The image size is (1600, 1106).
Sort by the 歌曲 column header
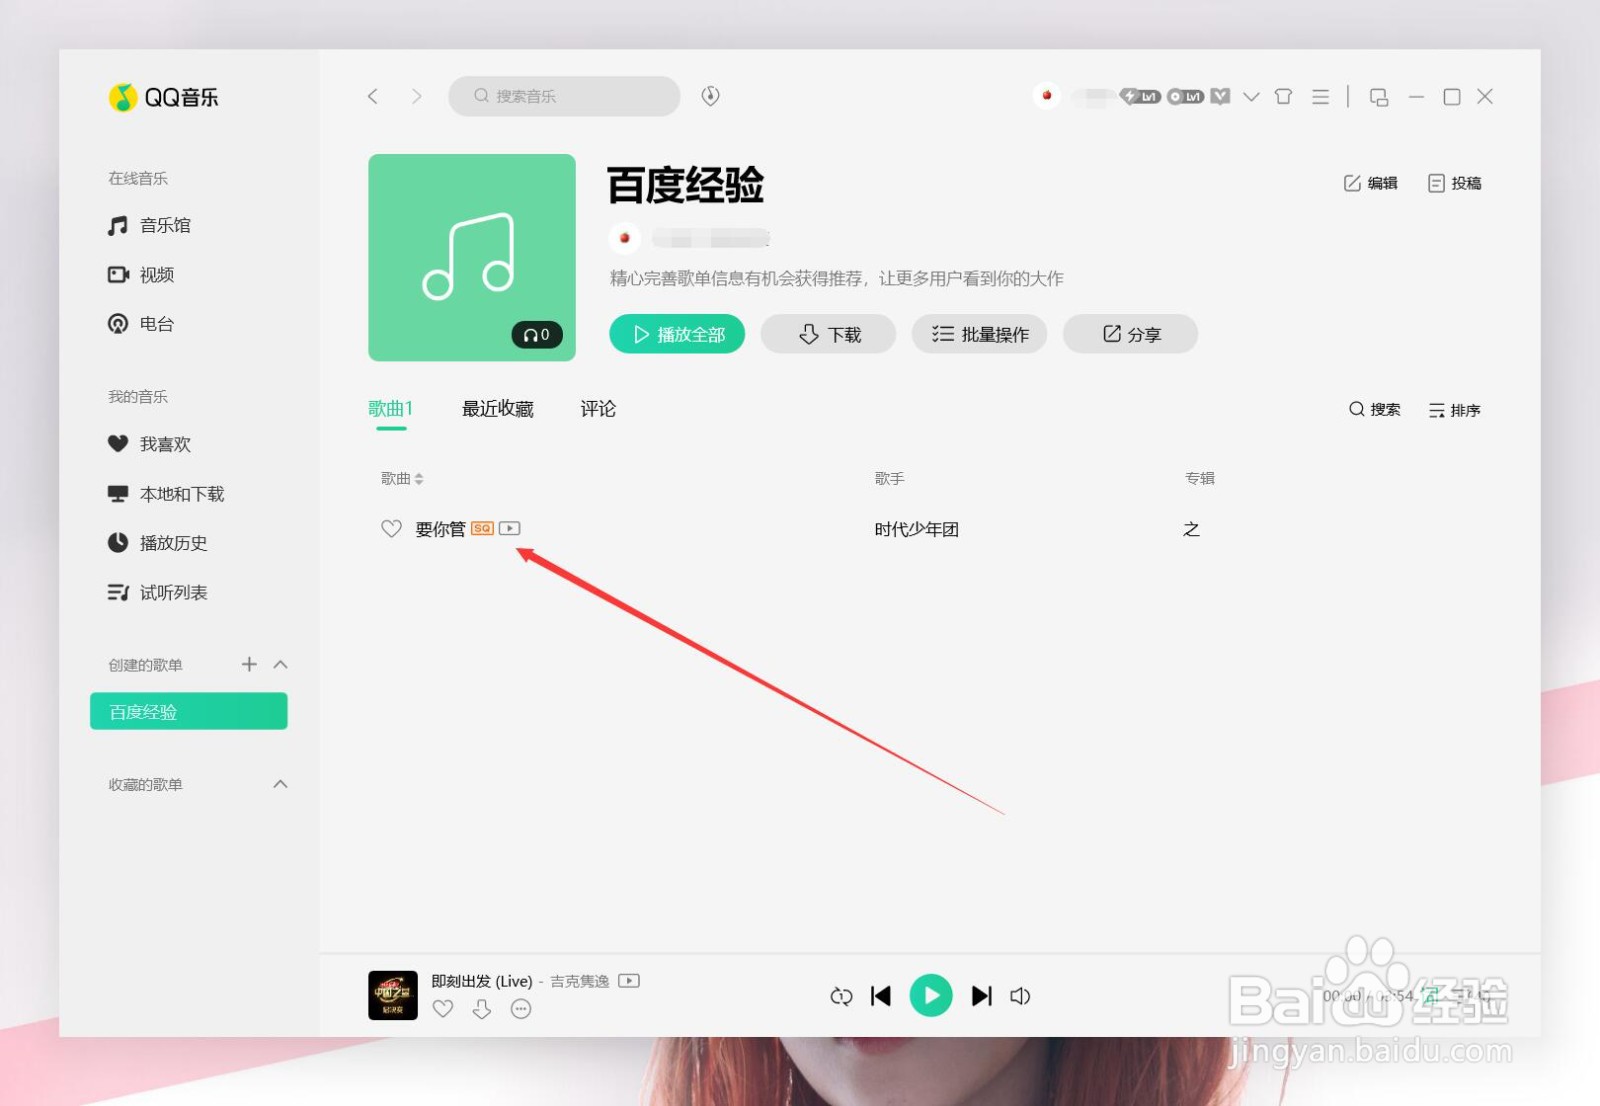(x=402, y=478)
